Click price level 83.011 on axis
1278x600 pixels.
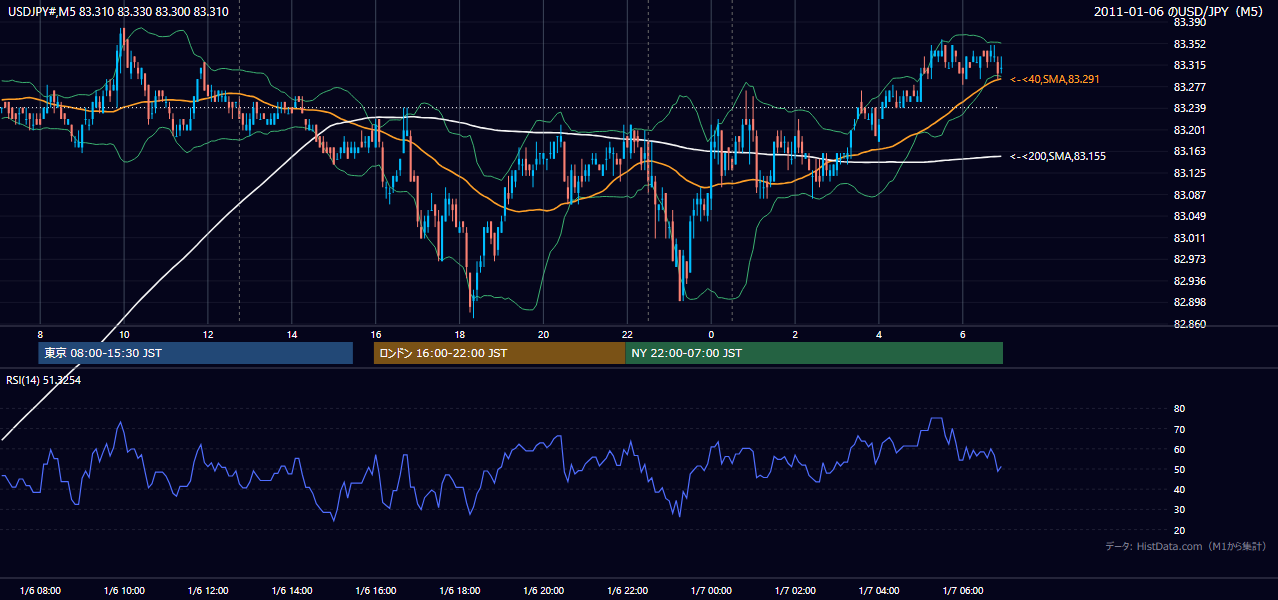(1188, 238)
